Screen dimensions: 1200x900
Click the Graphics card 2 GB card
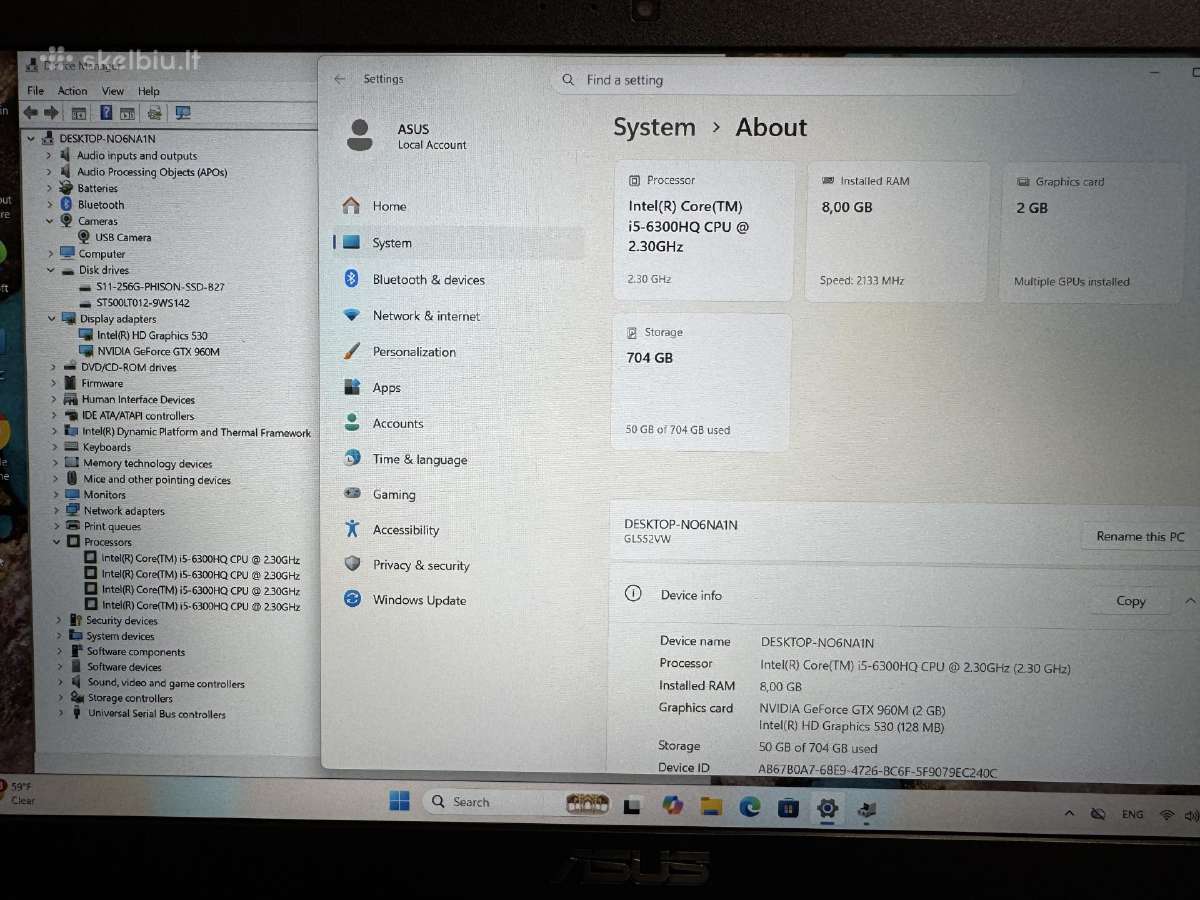[x=1093, y=232]
